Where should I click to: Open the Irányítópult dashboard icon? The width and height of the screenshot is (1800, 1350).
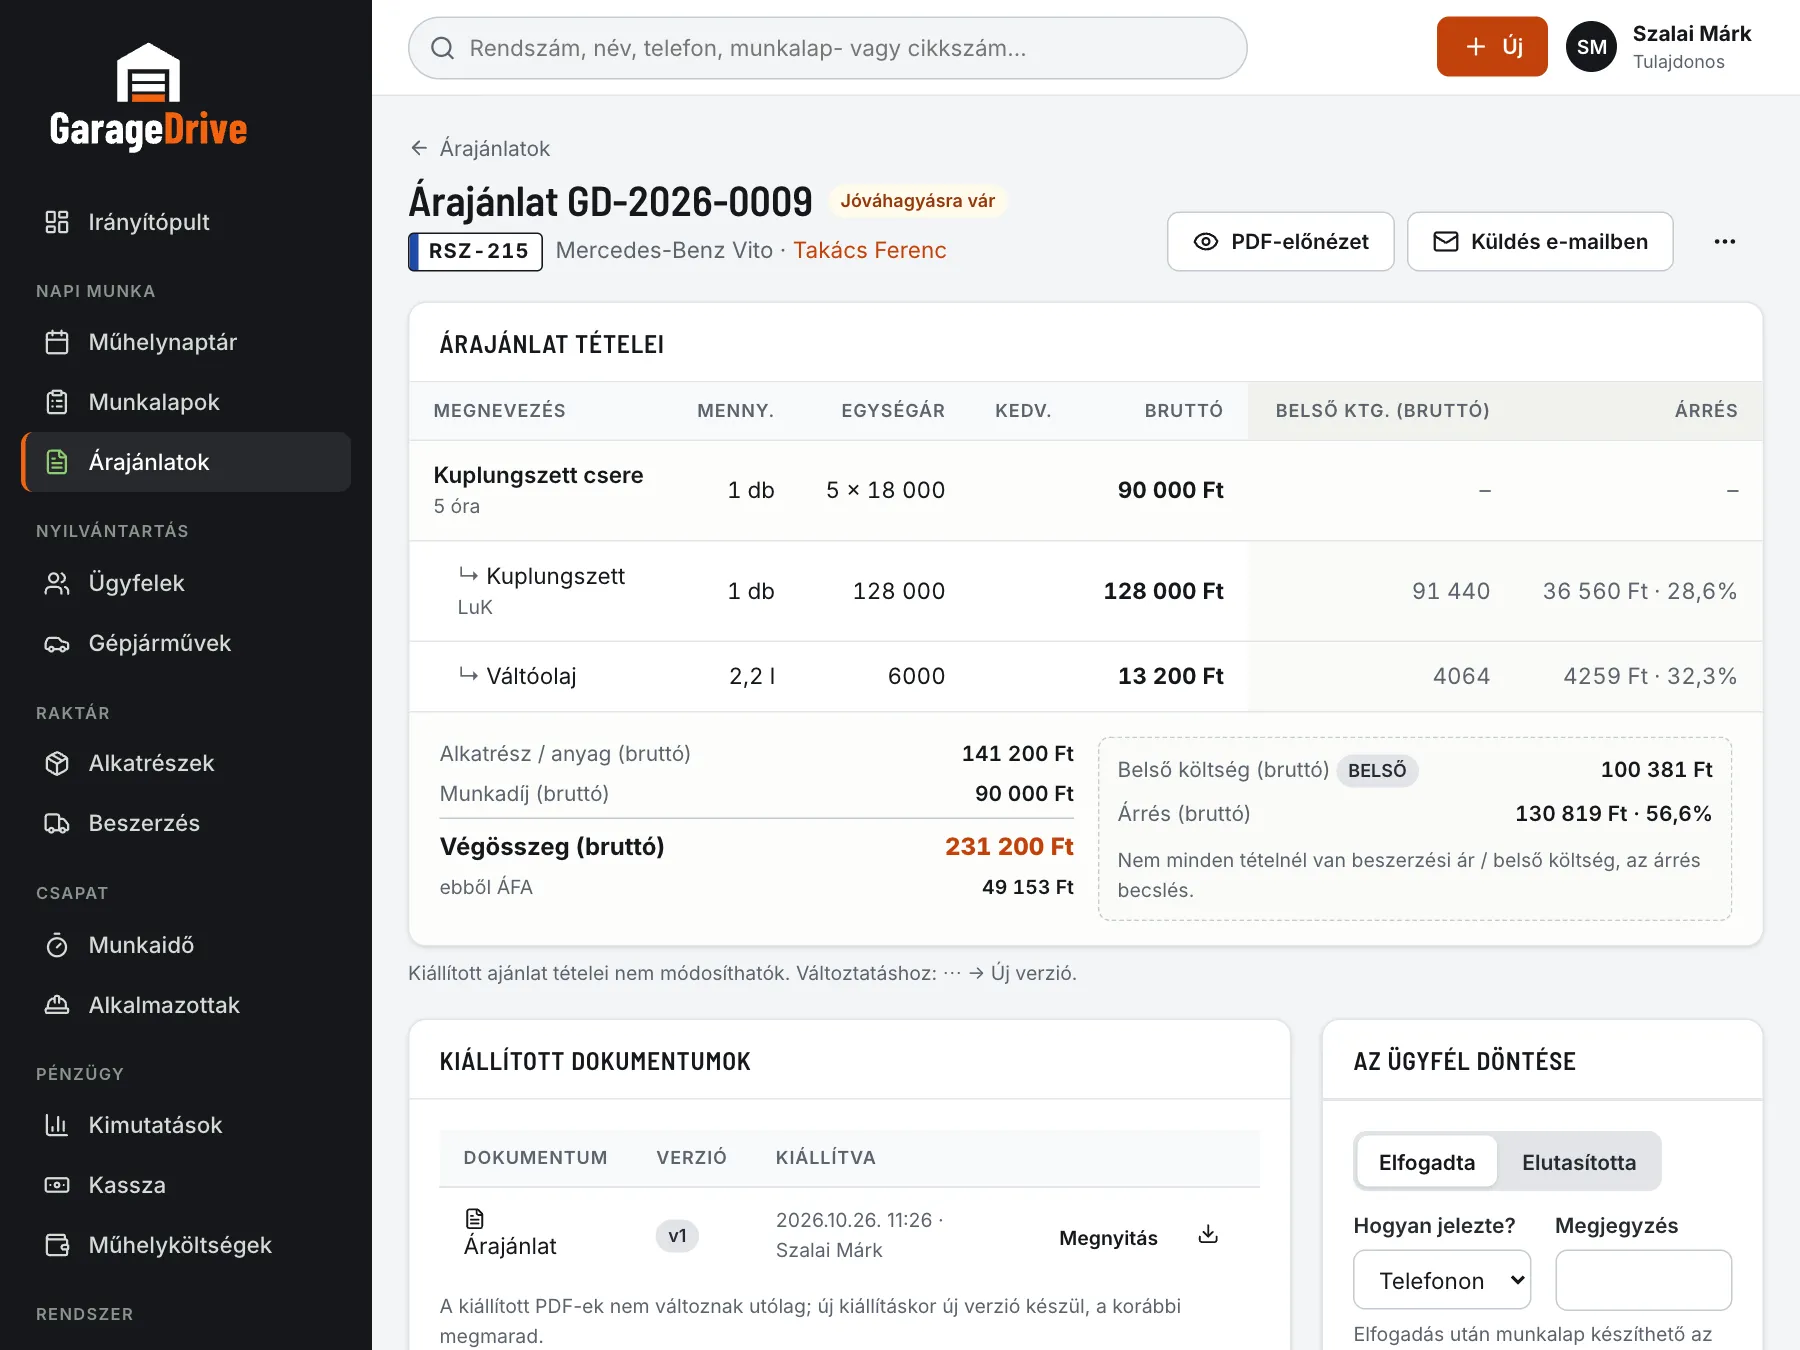click(57, 222)
